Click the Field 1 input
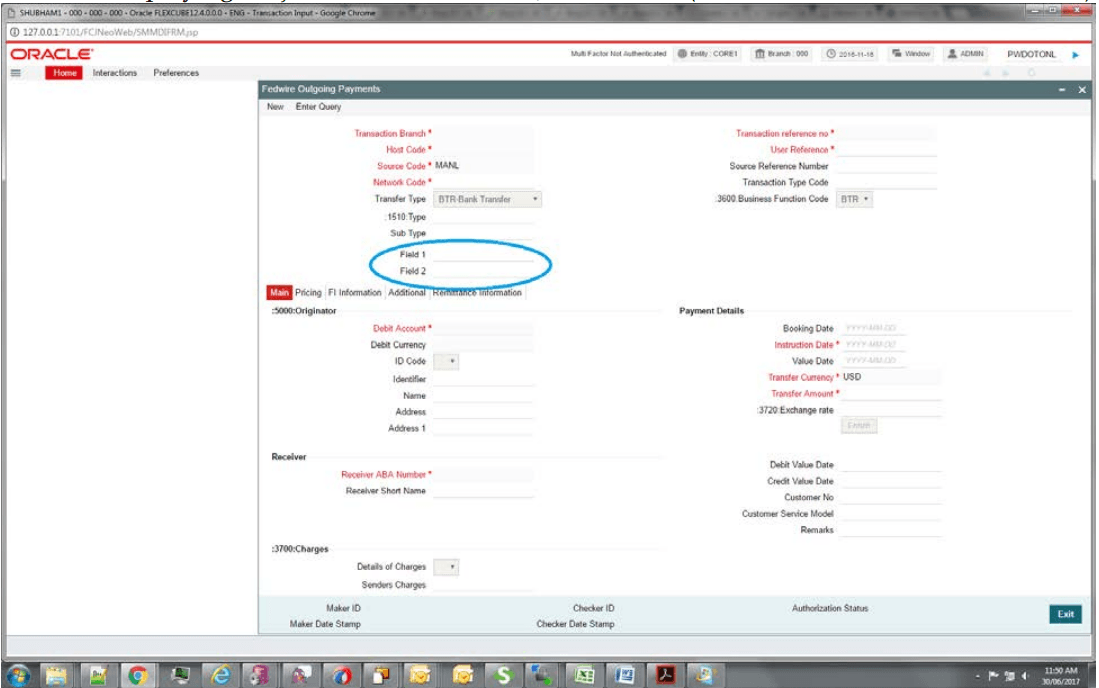Screen dimensions: 1099x688 [x=483, y=254]
